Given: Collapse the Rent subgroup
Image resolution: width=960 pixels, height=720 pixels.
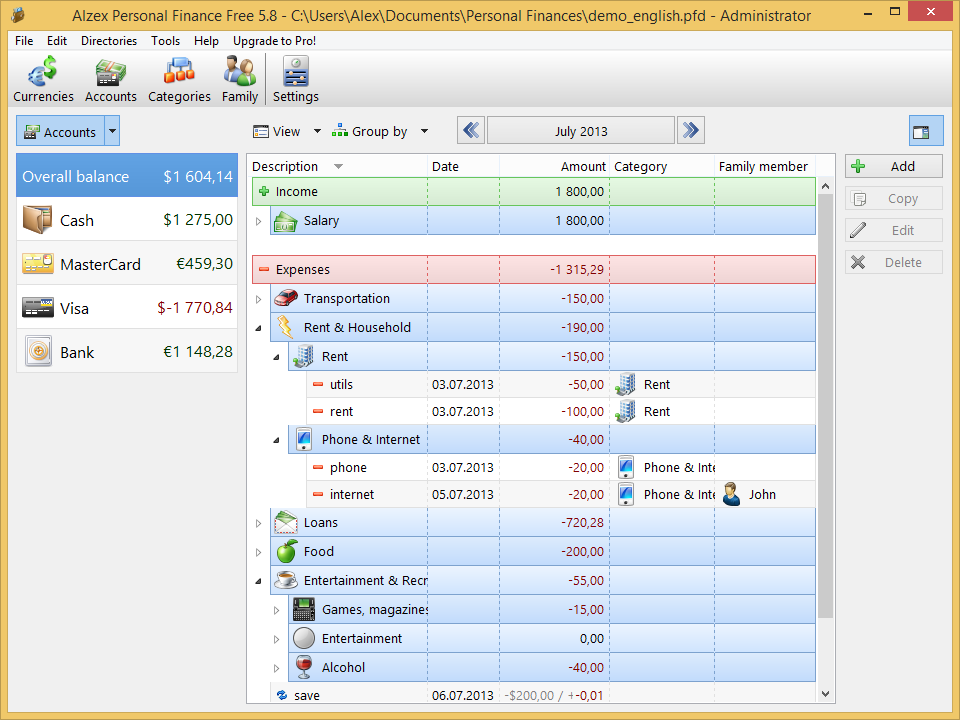Looking at the screenshot, I should pyautogui.click(x=276, y=357).
